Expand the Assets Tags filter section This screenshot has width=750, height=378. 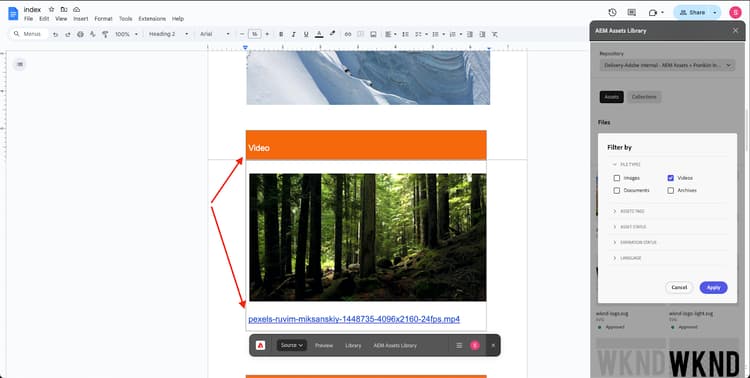tap(629, 211)
